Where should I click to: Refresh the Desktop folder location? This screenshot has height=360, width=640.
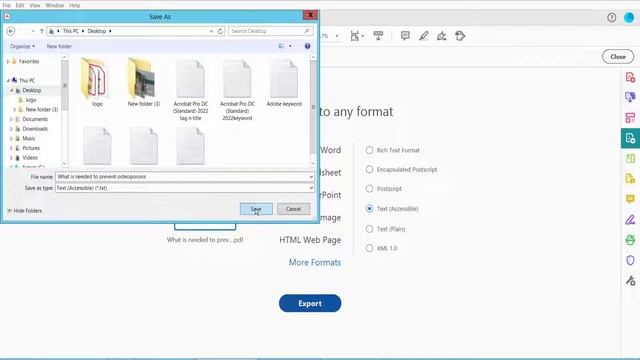(x=220, y=31)
